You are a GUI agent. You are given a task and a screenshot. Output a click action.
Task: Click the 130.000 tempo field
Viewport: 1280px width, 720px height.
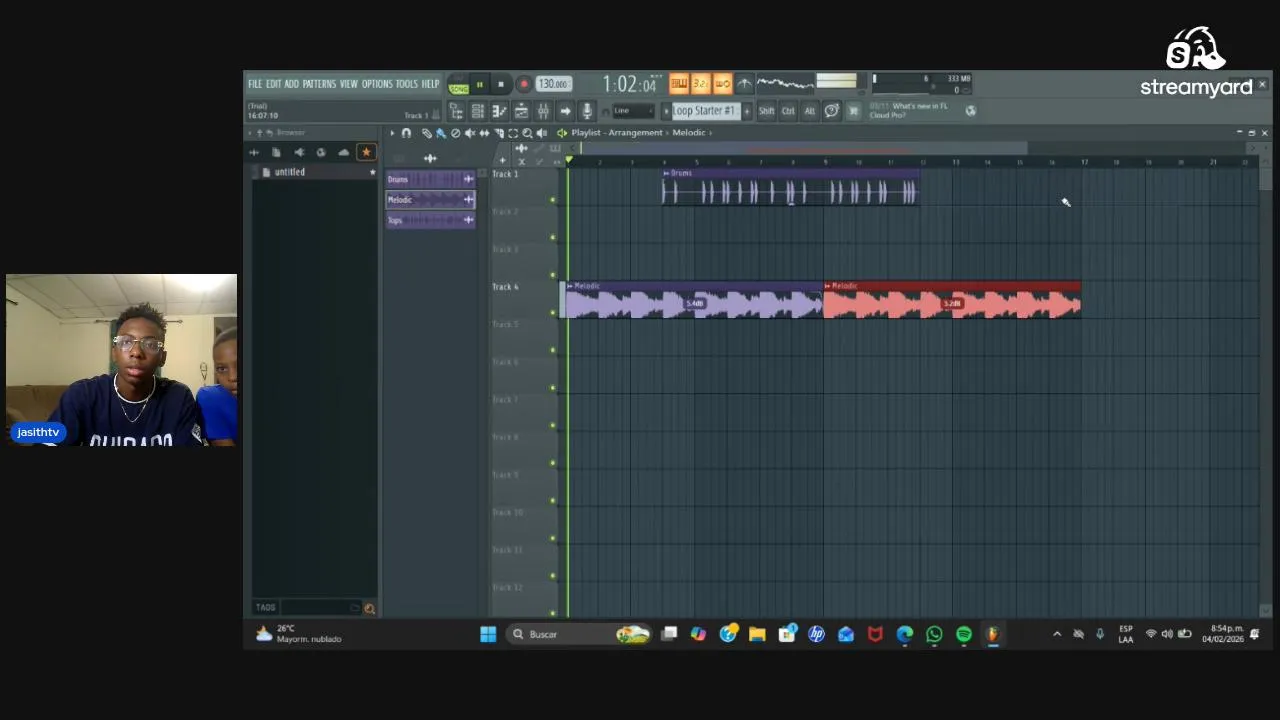point(552,84)
